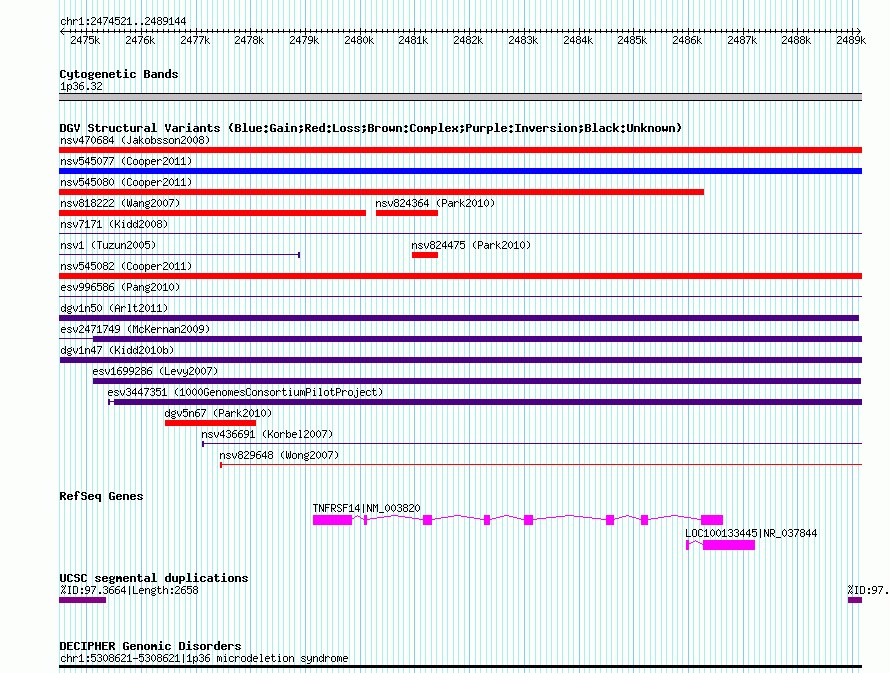The width and height of the screenshot is (890, 673).
Task: Click the 2487k ruler tick label
Action: 742,40
